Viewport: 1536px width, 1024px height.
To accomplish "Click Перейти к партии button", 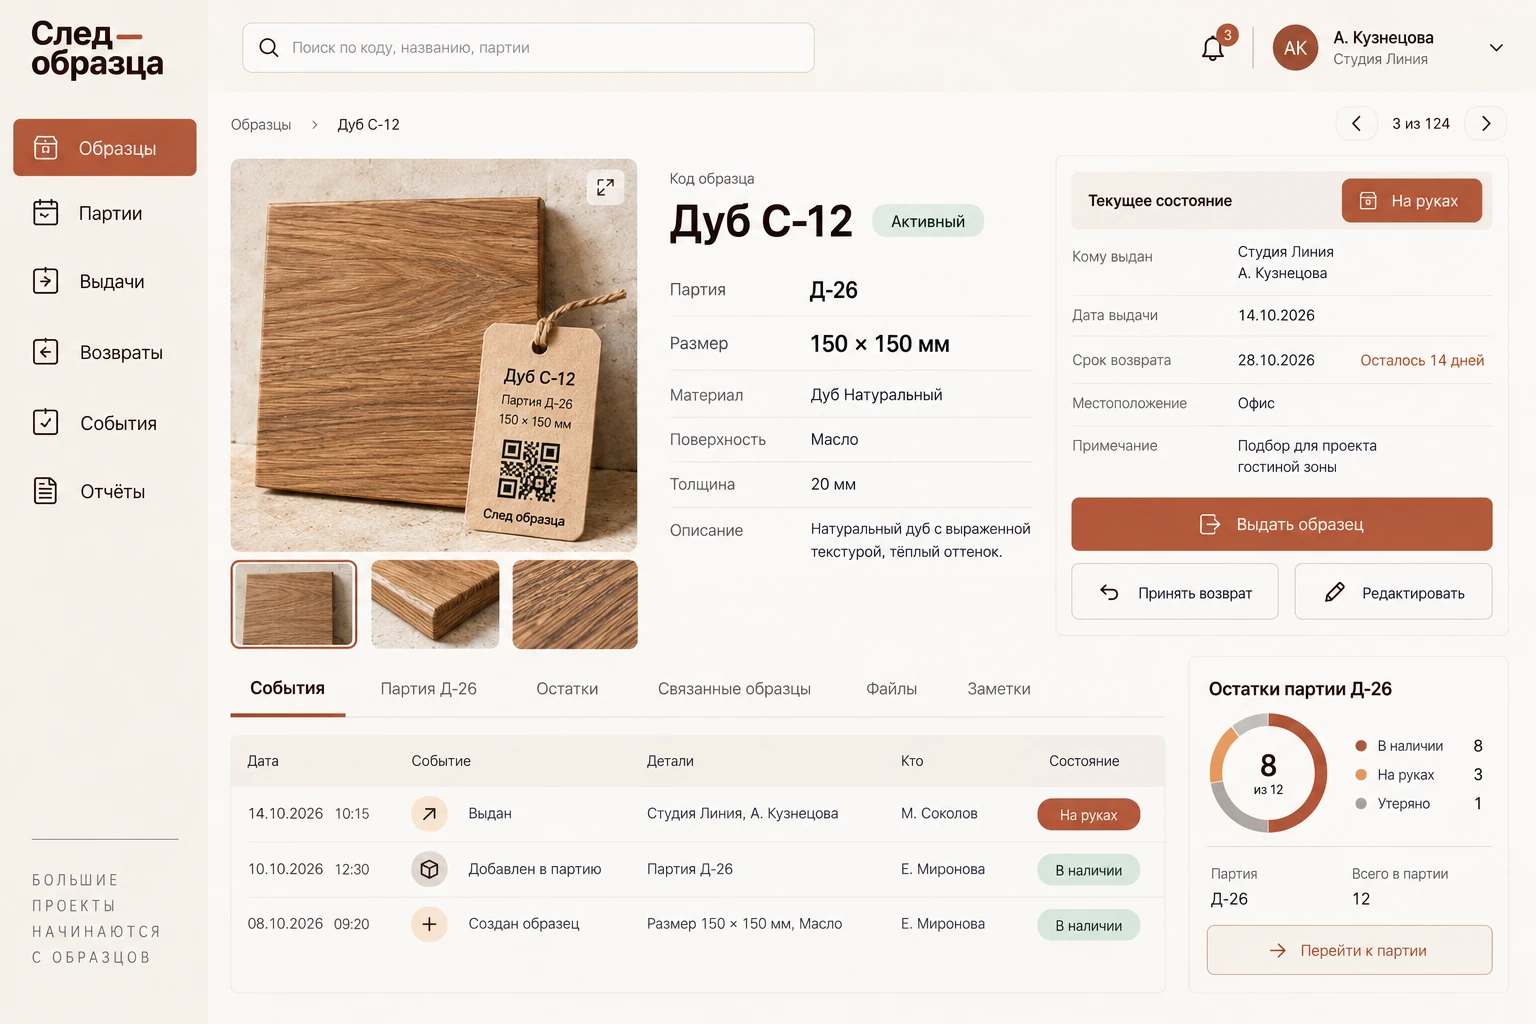I will coord(1349,950).
